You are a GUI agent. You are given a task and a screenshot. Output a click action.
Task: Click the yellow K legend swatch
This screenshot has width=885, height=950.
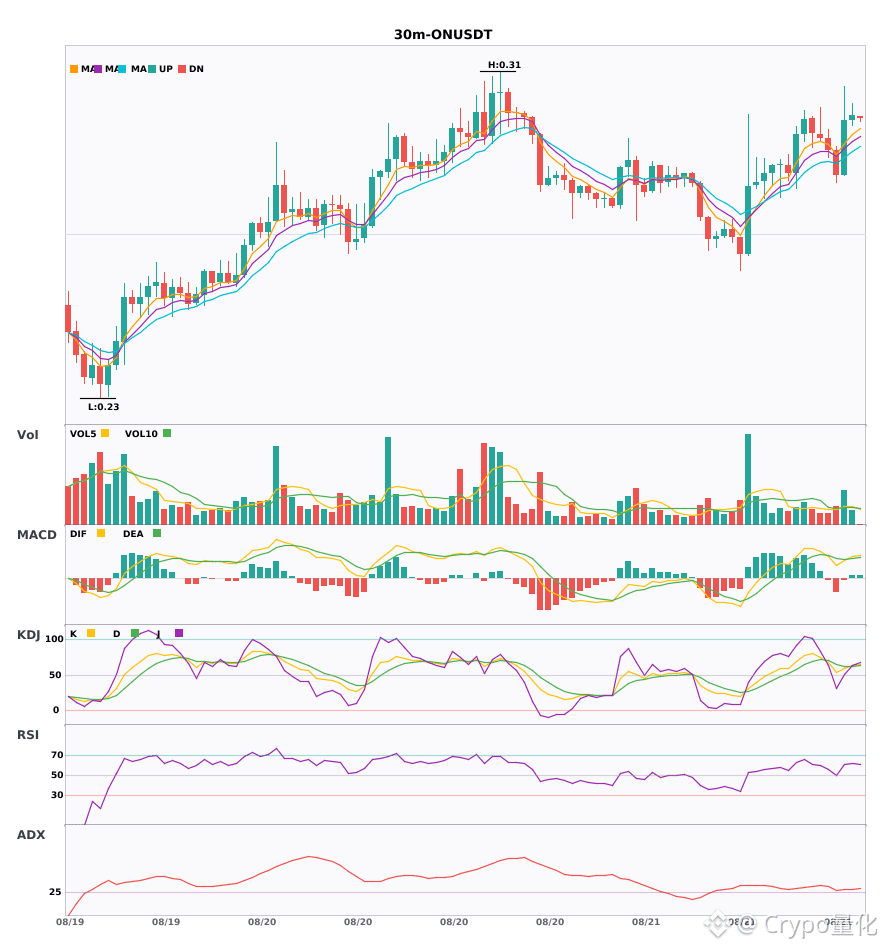[91, 633]
